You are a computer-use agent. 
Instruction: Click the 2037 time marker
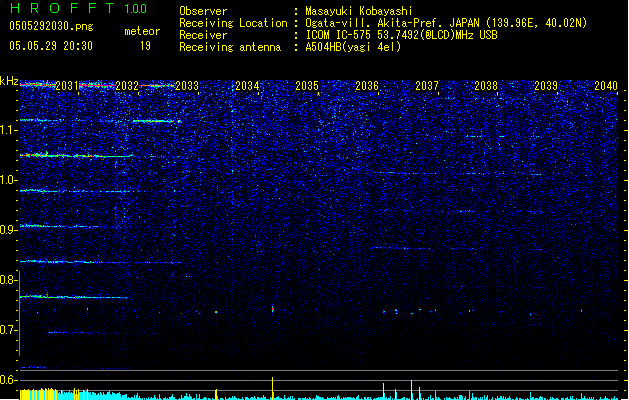[x=427, y=86]
